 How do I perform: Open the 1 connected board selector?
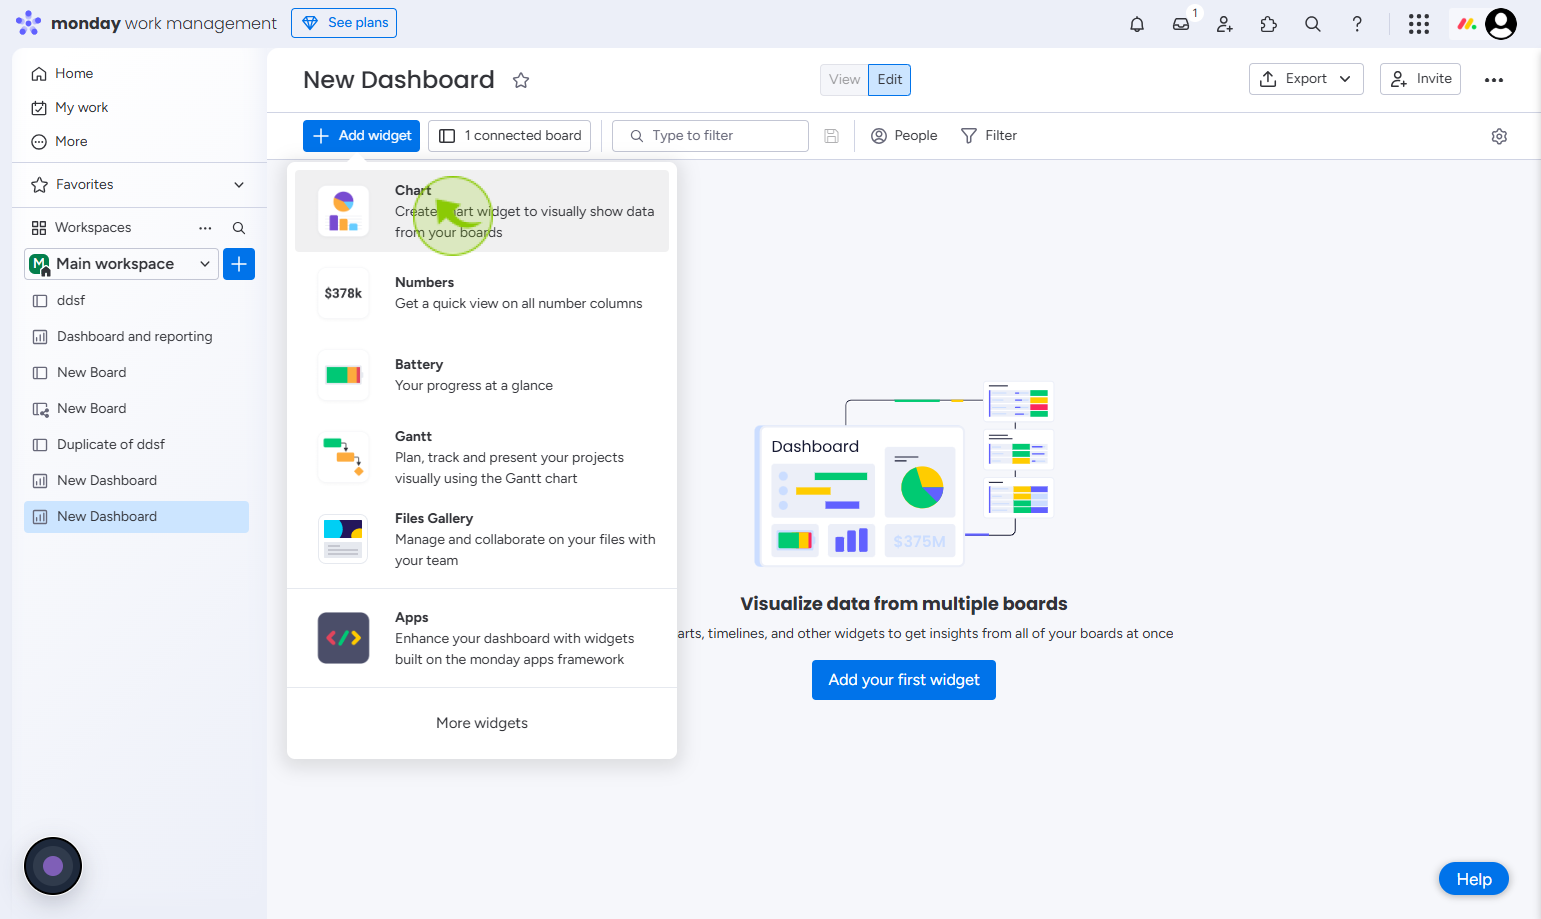tap(509, 136)
